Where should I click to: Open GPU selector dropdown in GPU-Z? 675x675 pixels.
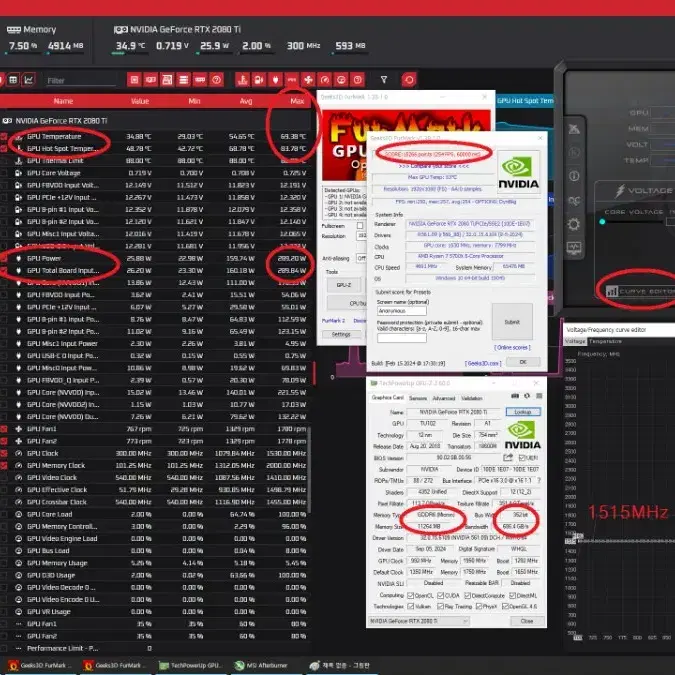click(x=419, y=621)
